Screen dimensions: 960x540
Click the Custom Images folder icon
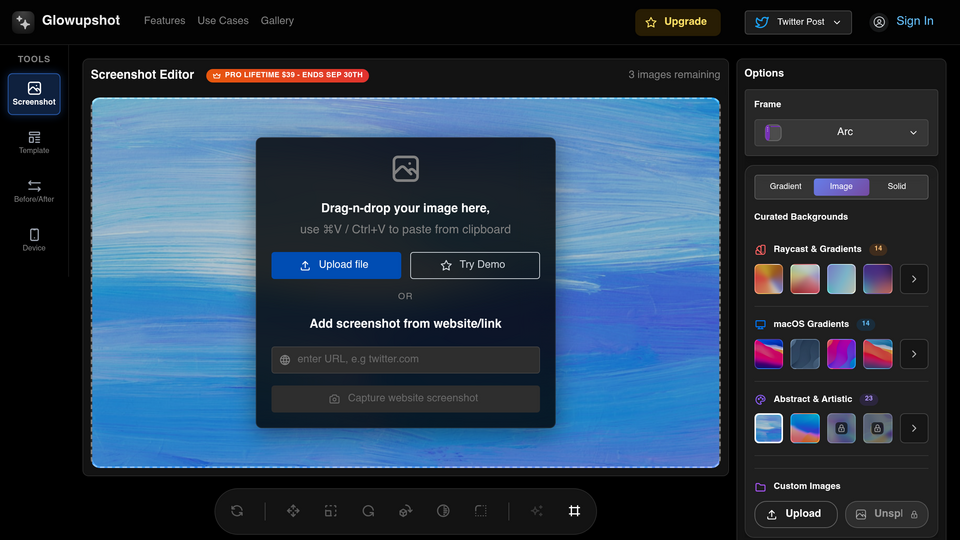(x=760, y=487)
